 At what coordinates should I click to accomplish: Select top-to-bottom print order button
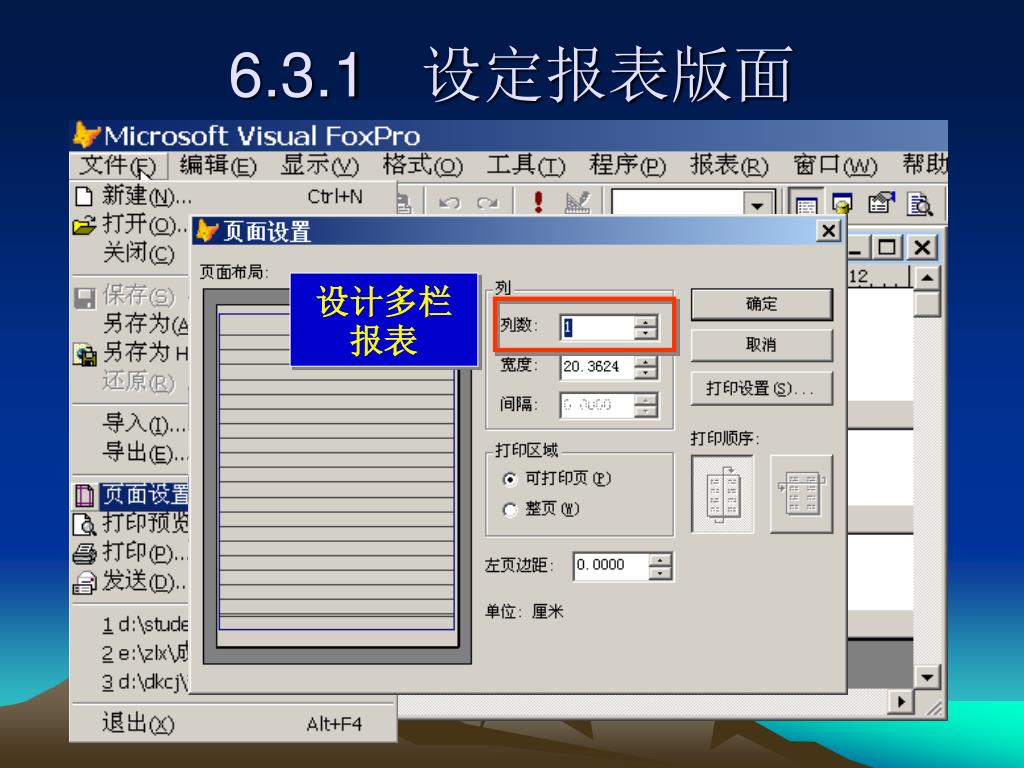(x=722, y=494)
